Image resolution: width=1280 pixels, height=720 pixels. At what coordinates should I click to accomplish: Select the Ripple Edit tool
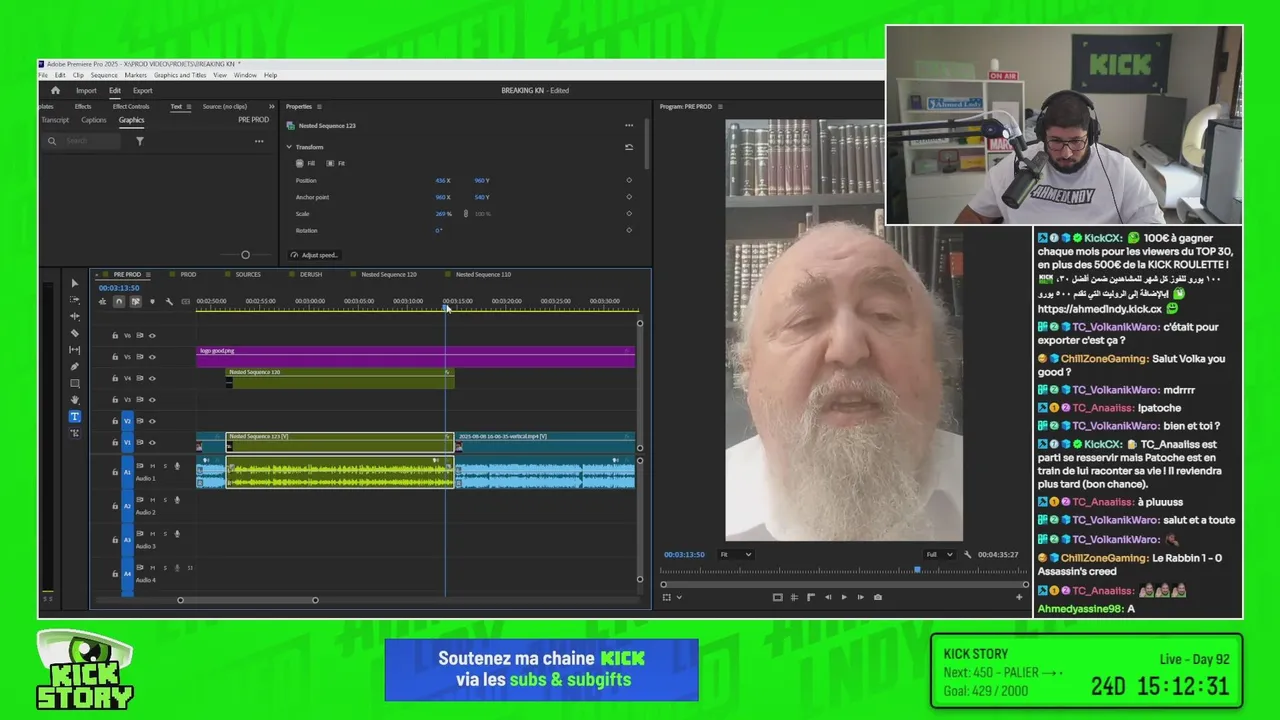75,316
